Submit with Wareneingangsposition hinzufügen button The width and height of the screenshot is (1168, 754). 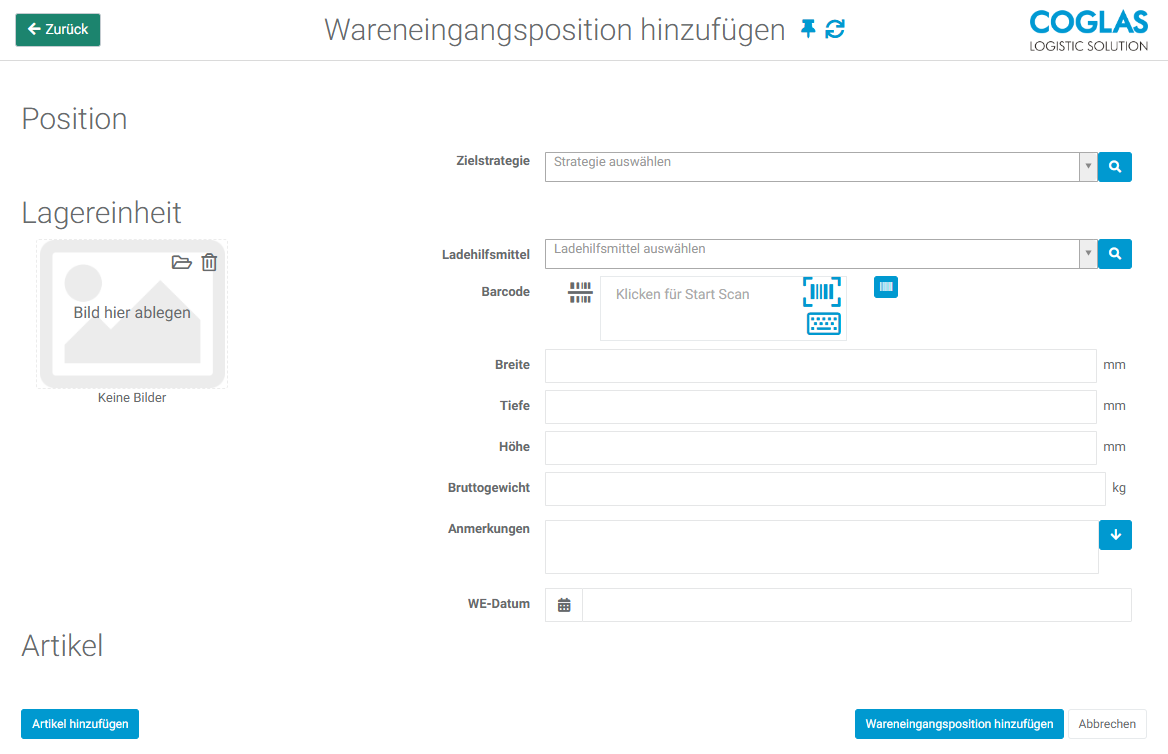click(x=959, y=724)
